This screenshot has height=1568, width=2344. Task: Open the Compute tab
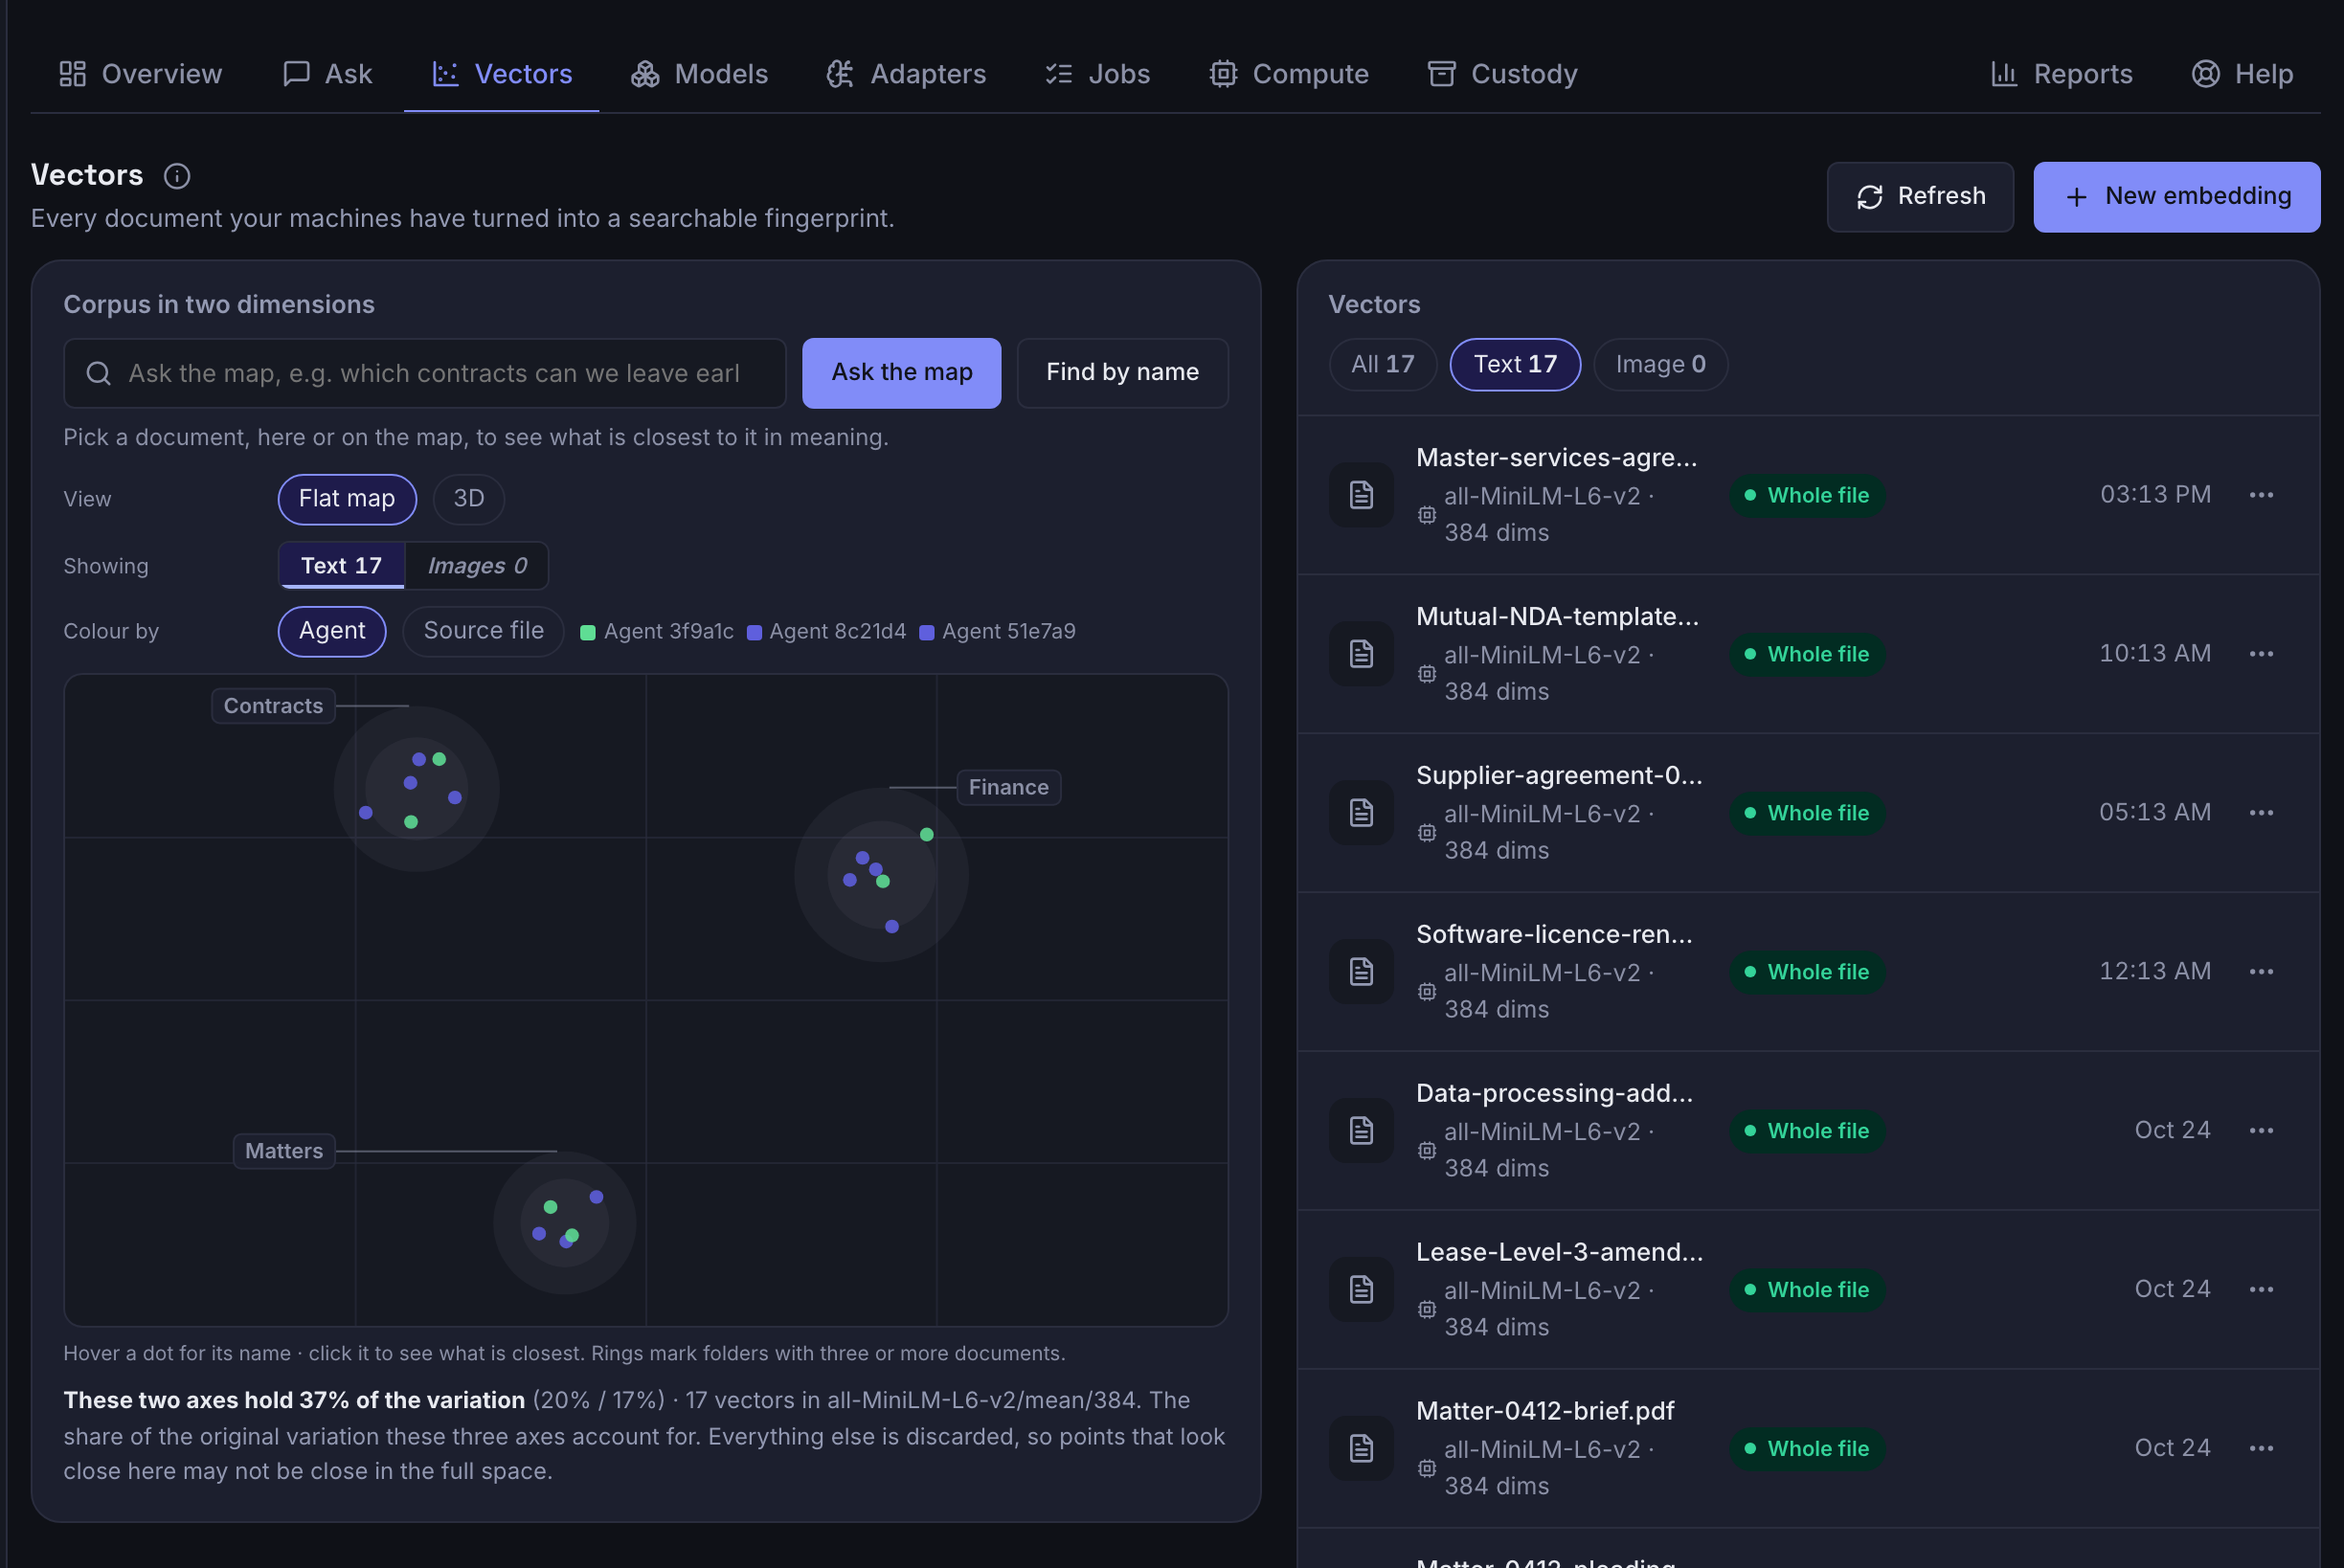[x=1288, y=74]
